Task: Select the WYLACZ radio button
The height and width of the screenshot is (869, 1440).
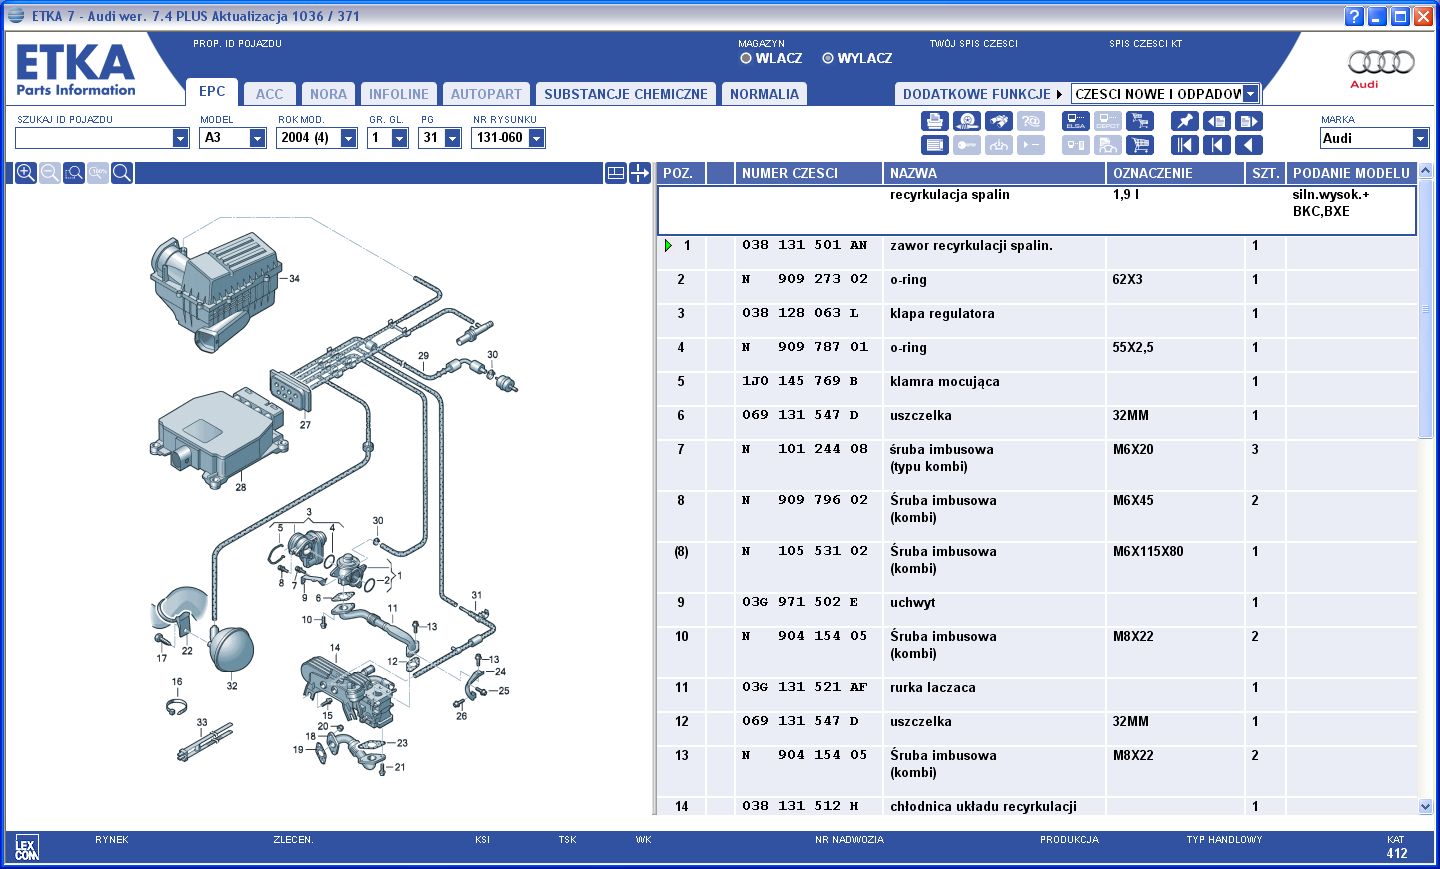Action: pos(828,58)
